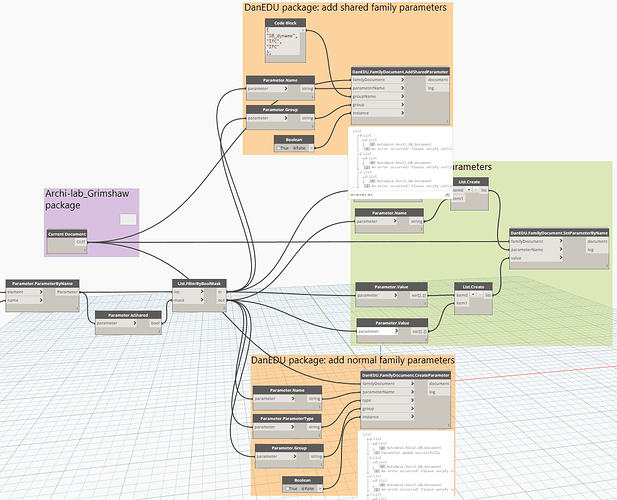This screenshot has height=500, width=617.
Task: Click string output of Parameter.ParameterType node
Action: pyautogui.click(x=314, y=427)
